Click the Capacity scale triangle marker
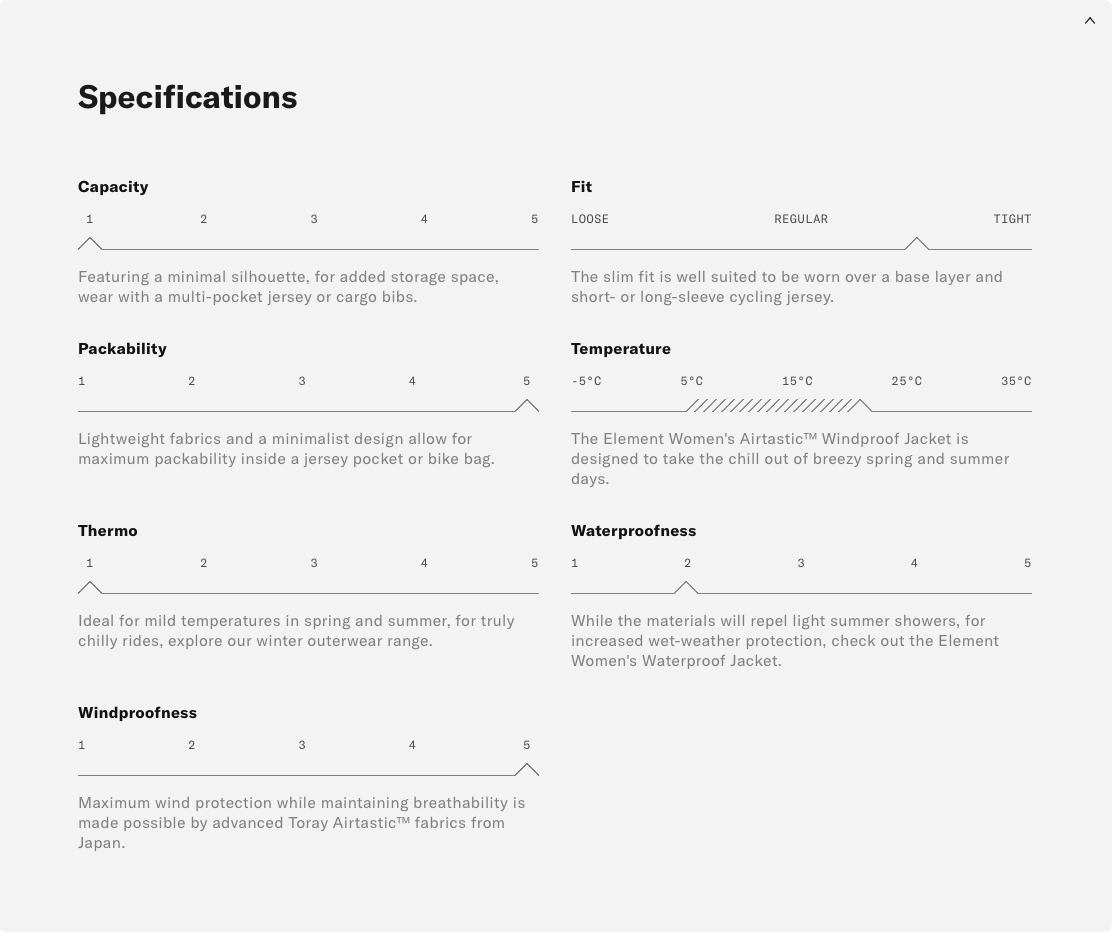The image size is (1112, 940). [90, 244]
